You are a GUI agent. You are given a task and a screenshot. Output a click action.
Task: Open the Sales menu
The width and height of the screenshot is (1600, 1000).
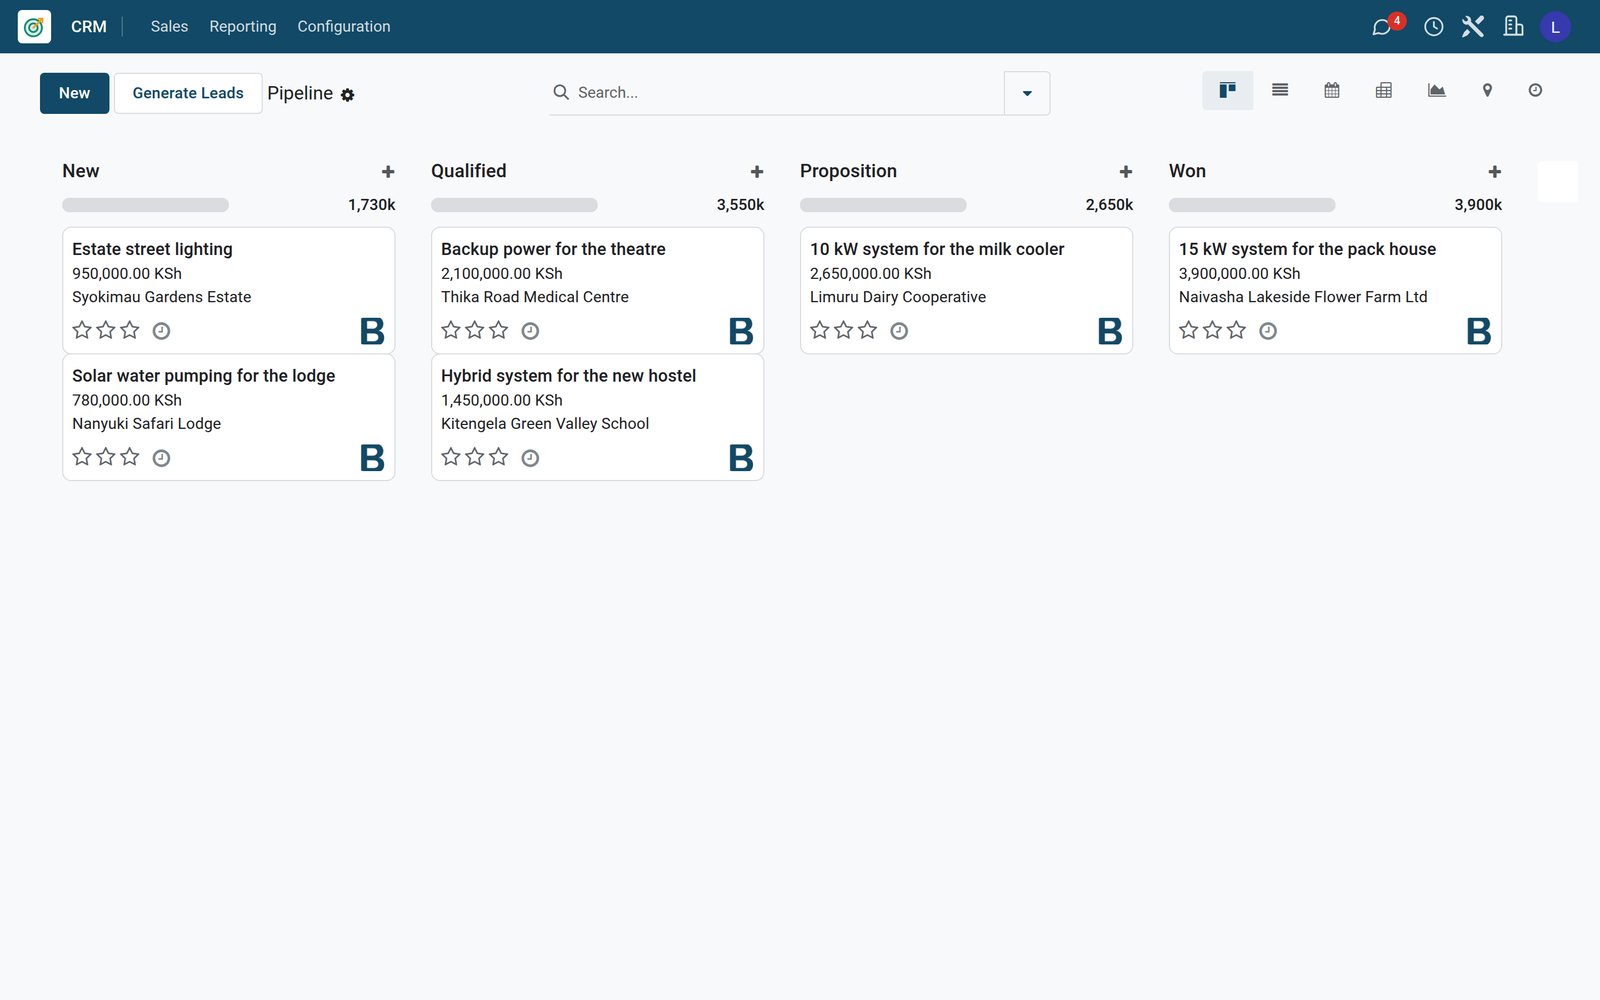(169, 27)
